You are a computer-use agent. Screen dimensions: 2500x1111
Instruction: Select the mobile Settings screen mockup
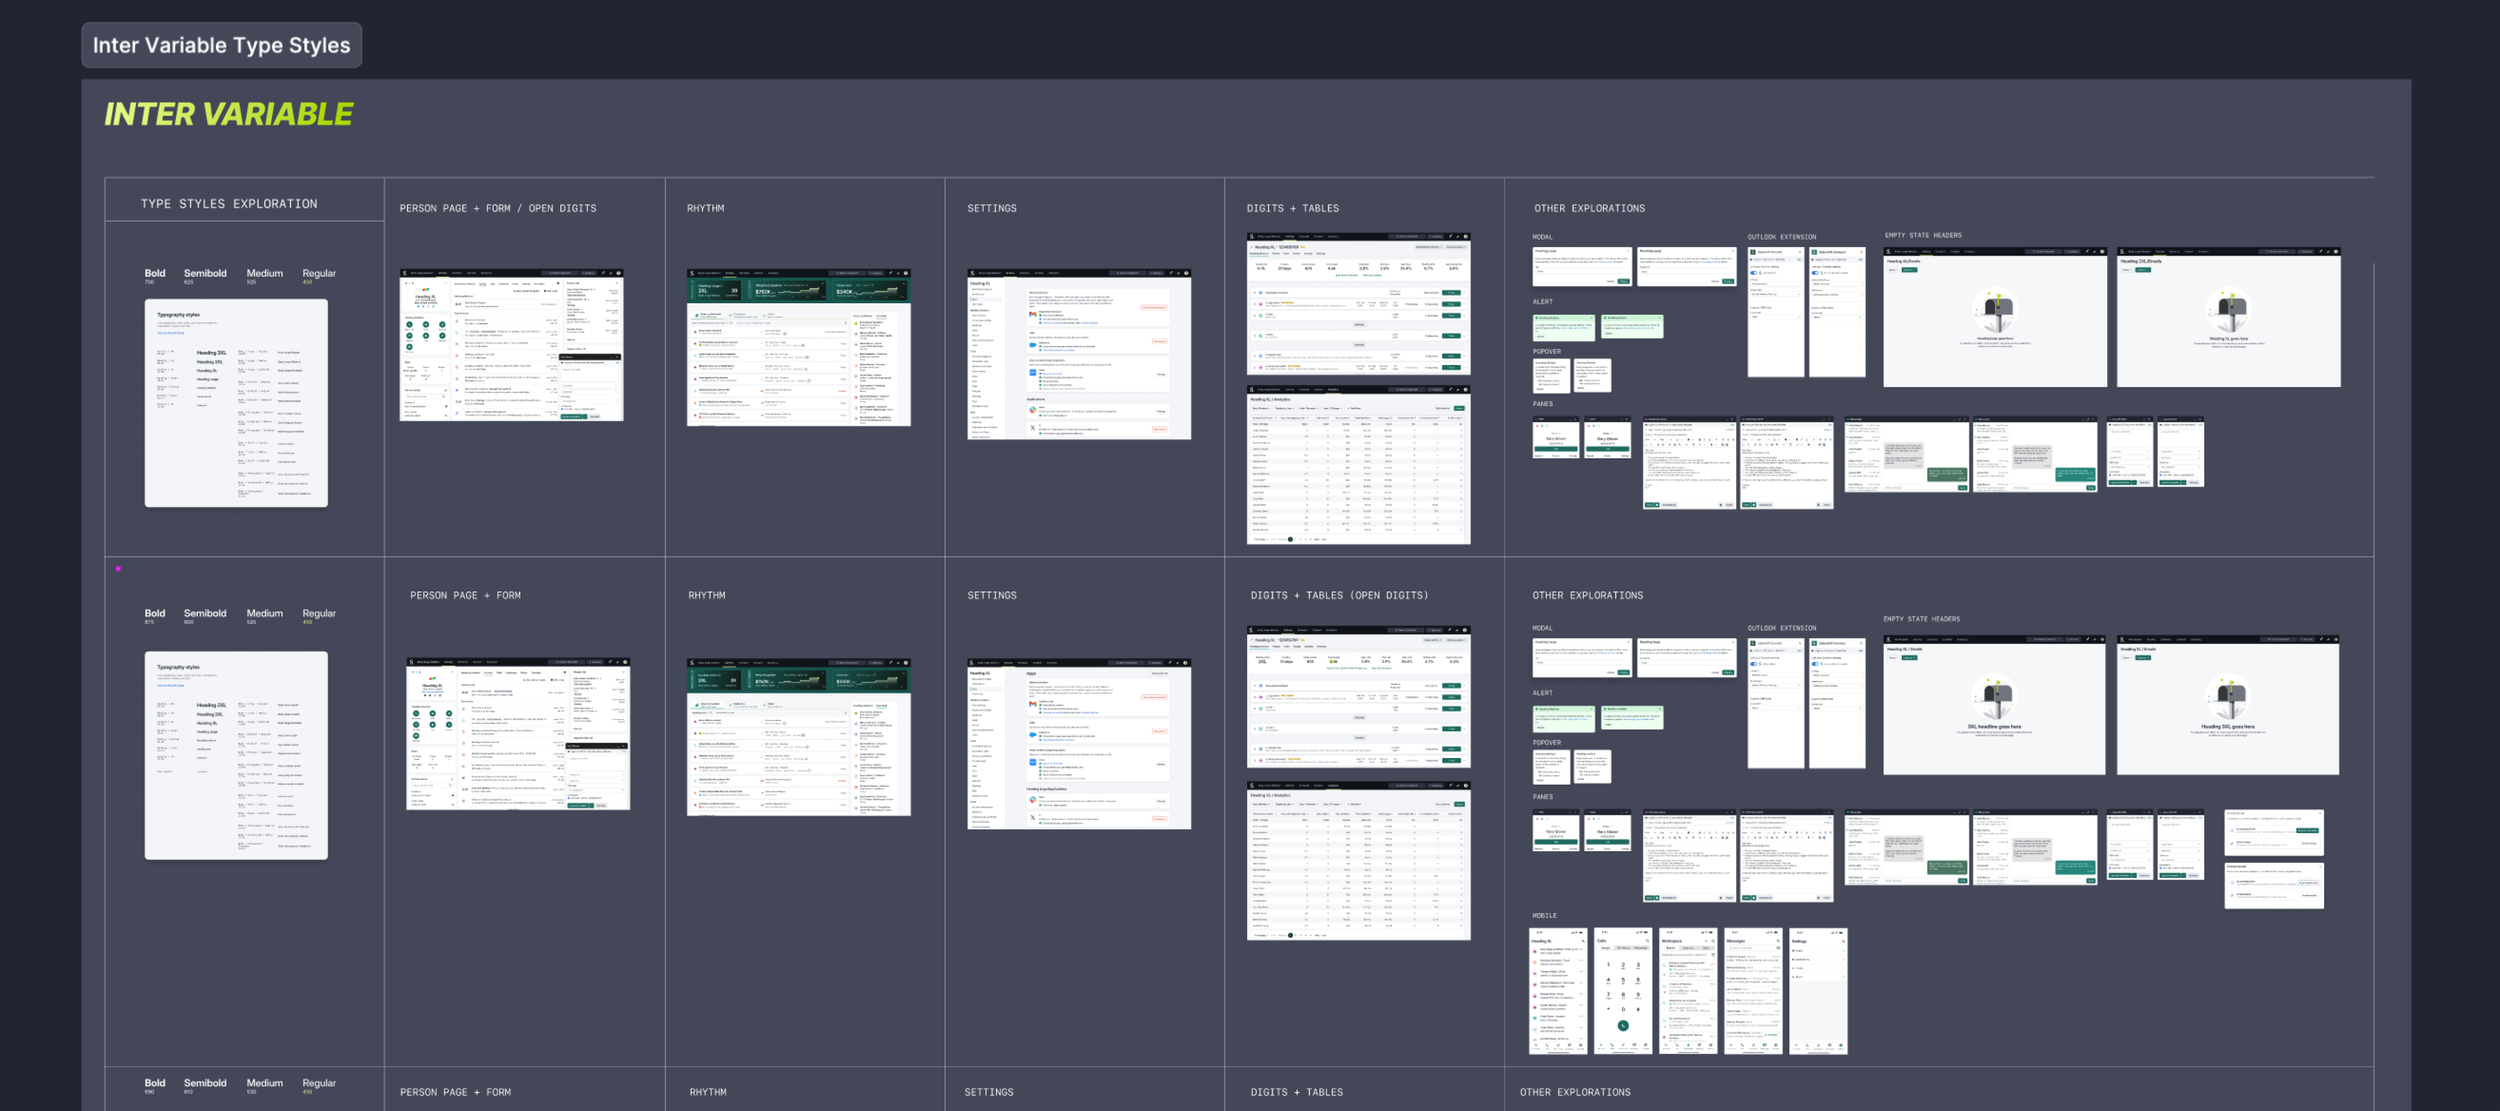point(1818,990)
